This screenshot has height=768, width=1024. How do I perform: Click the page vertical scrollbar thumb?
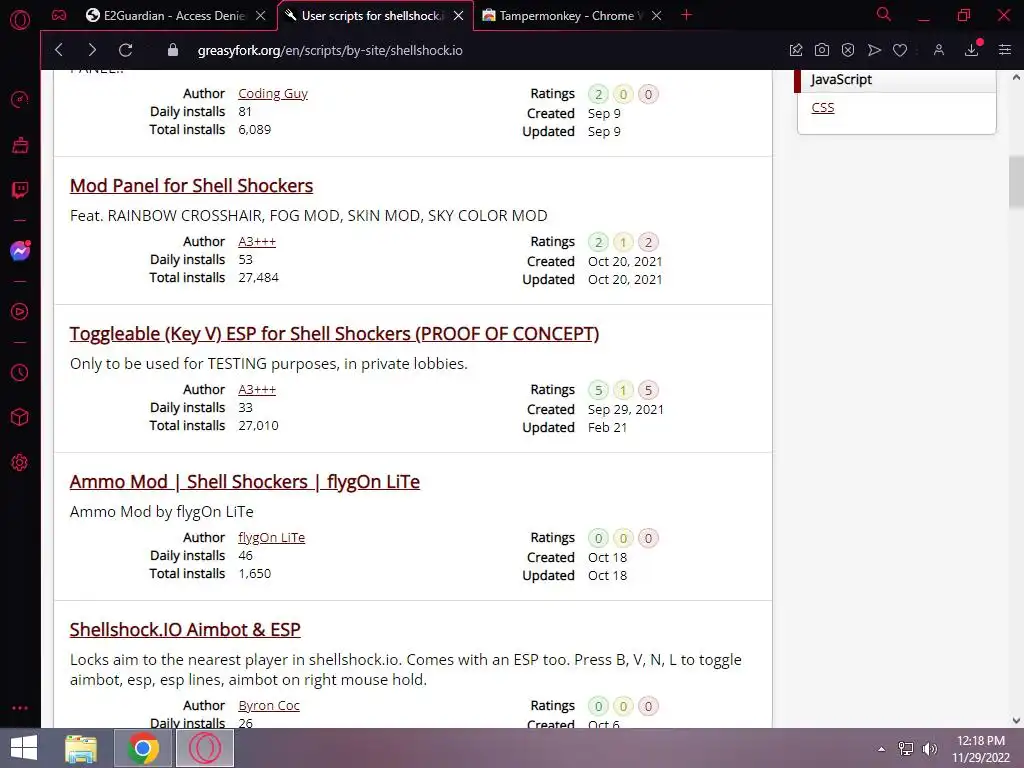[1016, 182]
